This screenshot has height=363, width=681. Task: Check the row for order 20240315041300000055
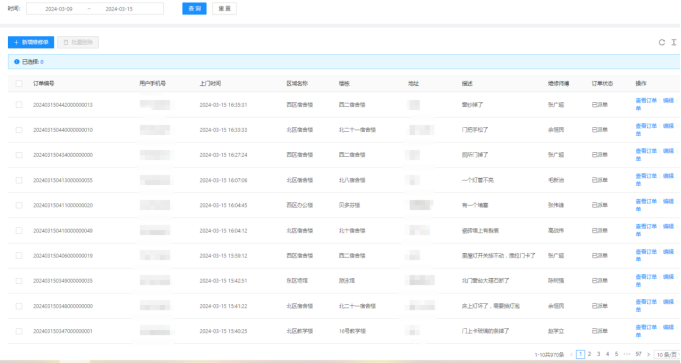(19, 180)
